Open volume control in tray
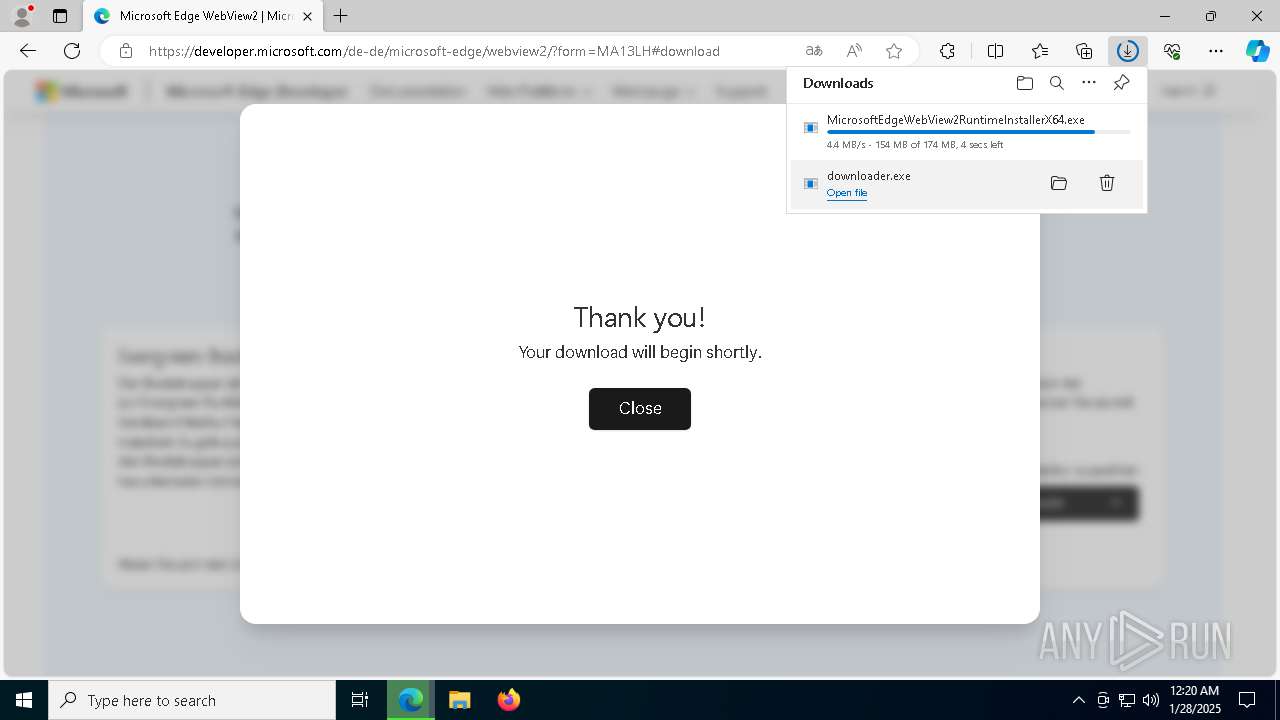Viewport: 1280px width, 720px height. [x=1150, y=700]
